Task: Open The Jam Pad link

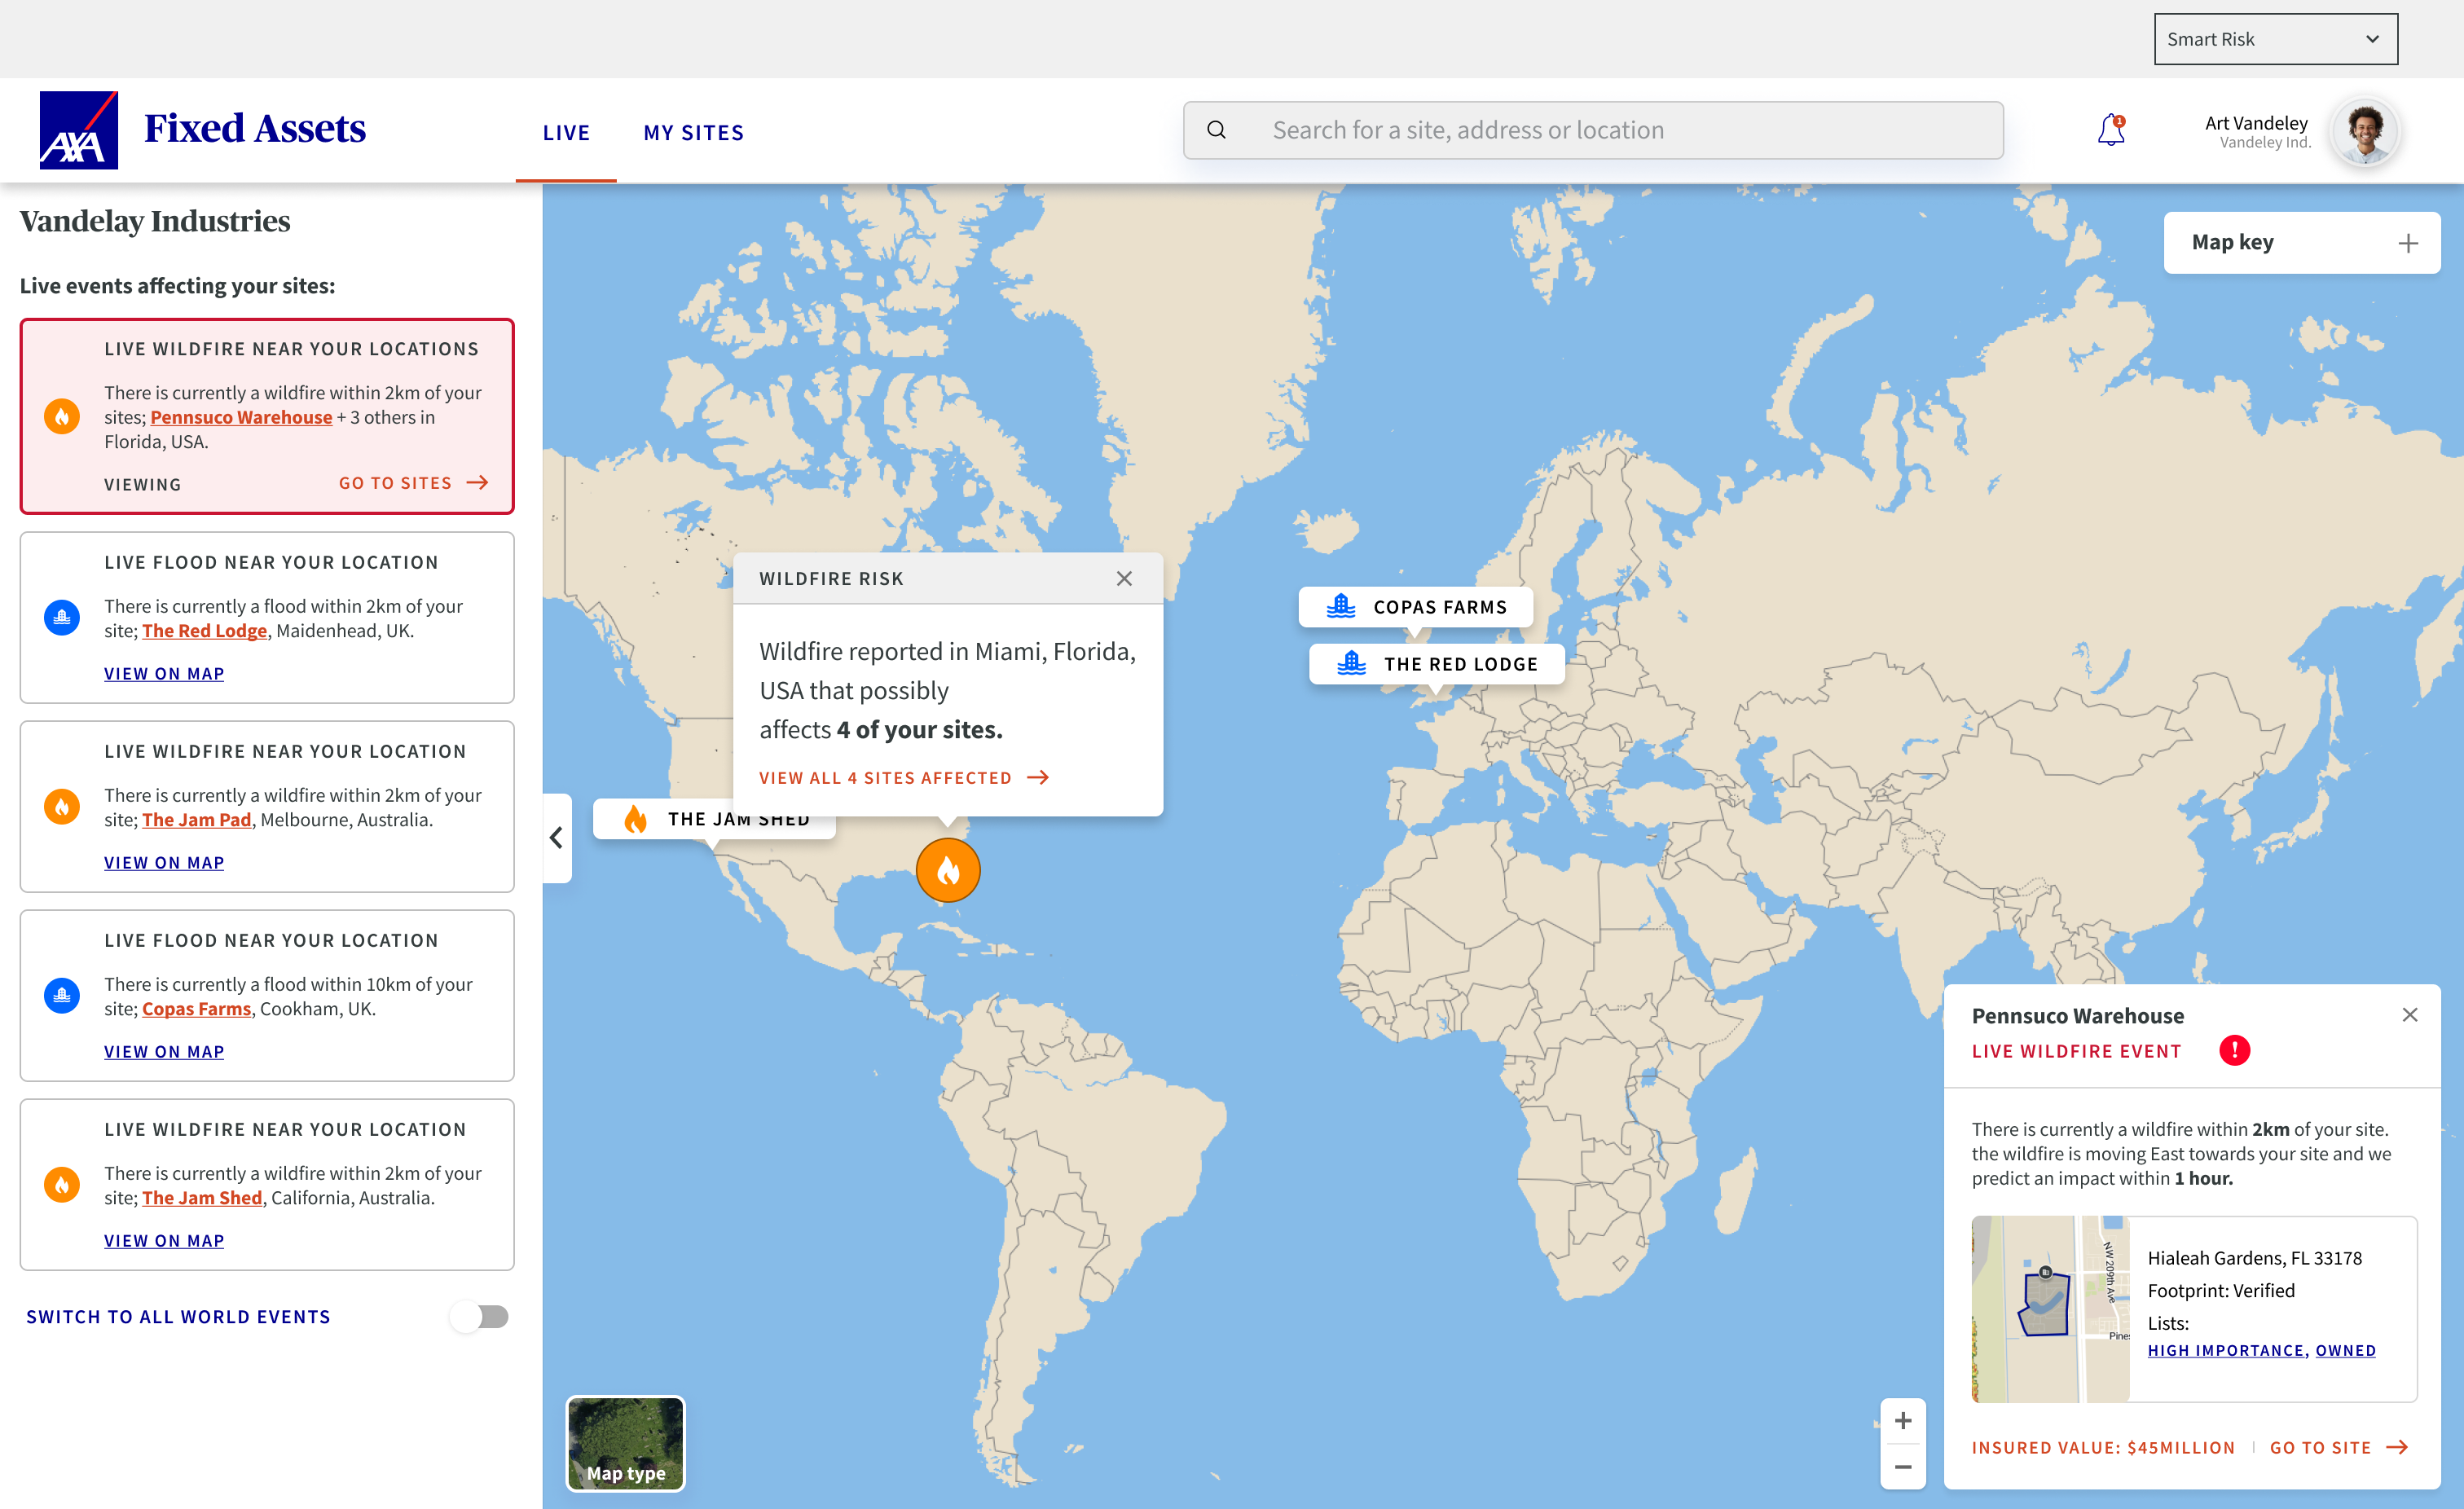Action: pyautogui.click(x=196, y=820)
